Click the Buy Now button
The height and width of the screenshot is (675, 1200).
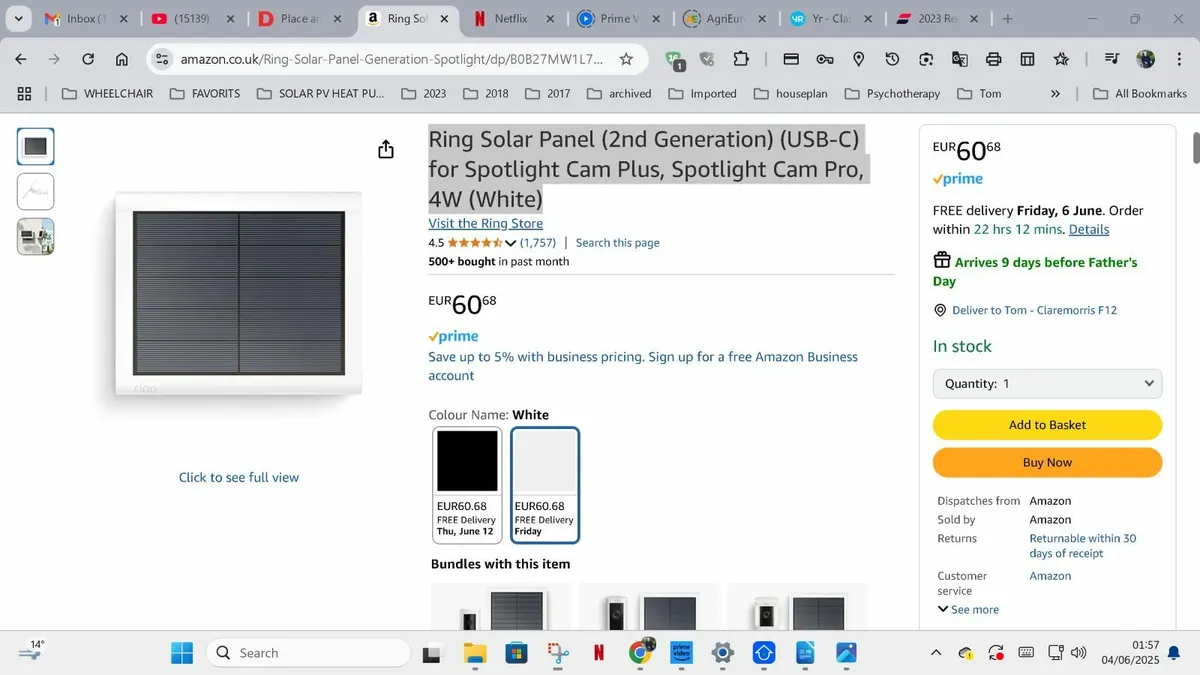(x=1047, y=462)
